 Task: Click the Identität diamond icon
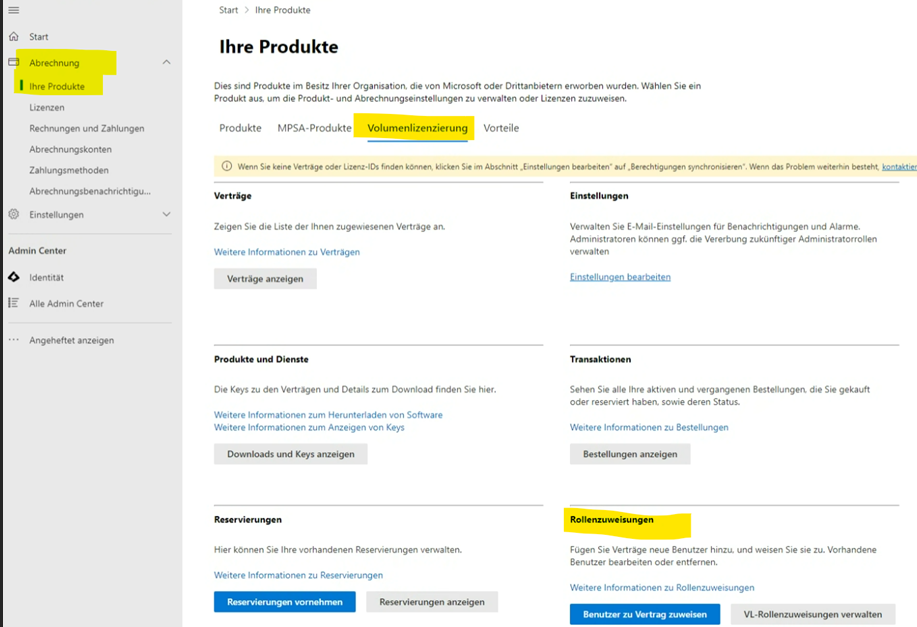tap(14, 277)
